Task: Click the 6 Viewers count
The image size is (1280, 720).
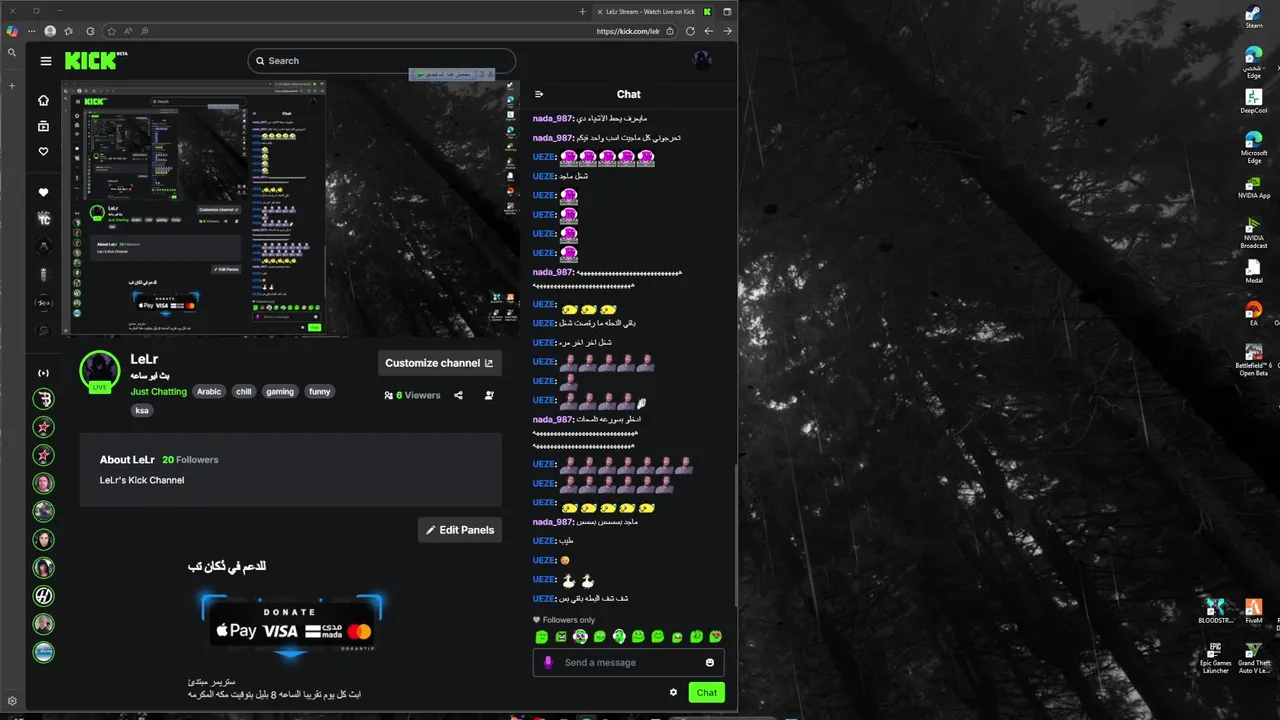Action: [412, 395]
